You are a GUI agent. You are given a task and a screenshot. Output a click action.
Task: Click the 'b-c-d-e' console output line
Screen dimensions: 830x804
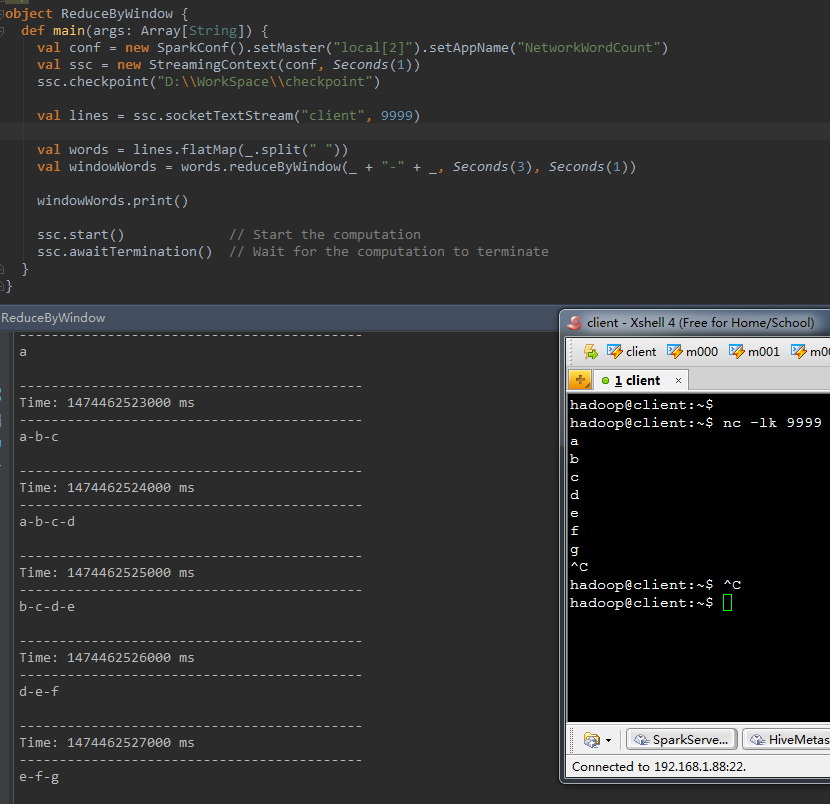47,607
